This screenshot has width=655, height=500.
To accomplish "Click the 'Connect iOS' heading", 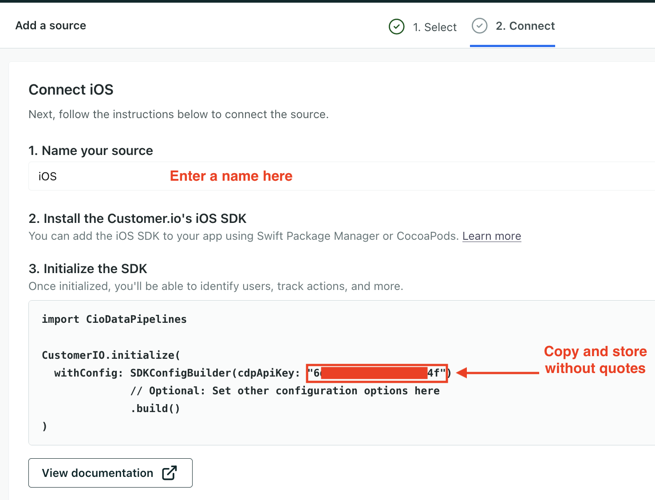I will [71, 90].
